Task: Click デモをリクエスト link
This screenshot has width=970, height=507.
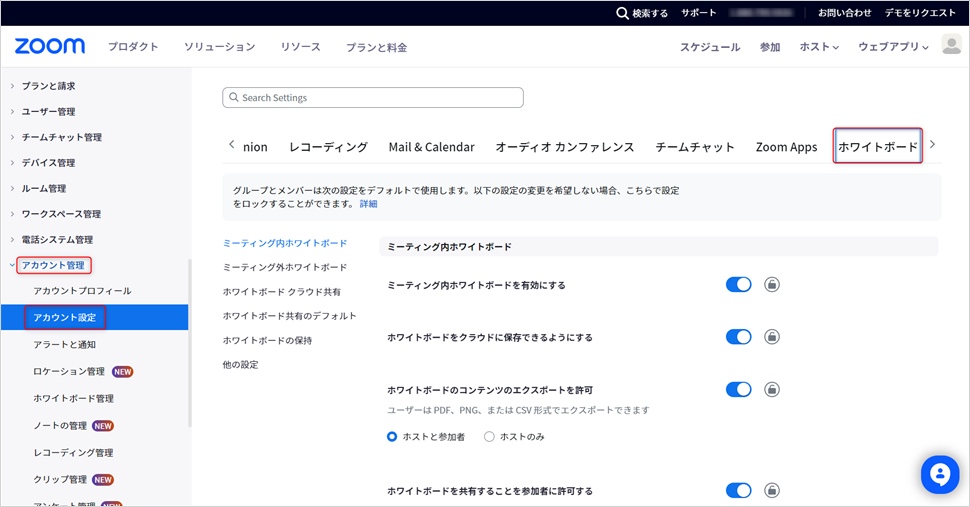Action: 920,13
